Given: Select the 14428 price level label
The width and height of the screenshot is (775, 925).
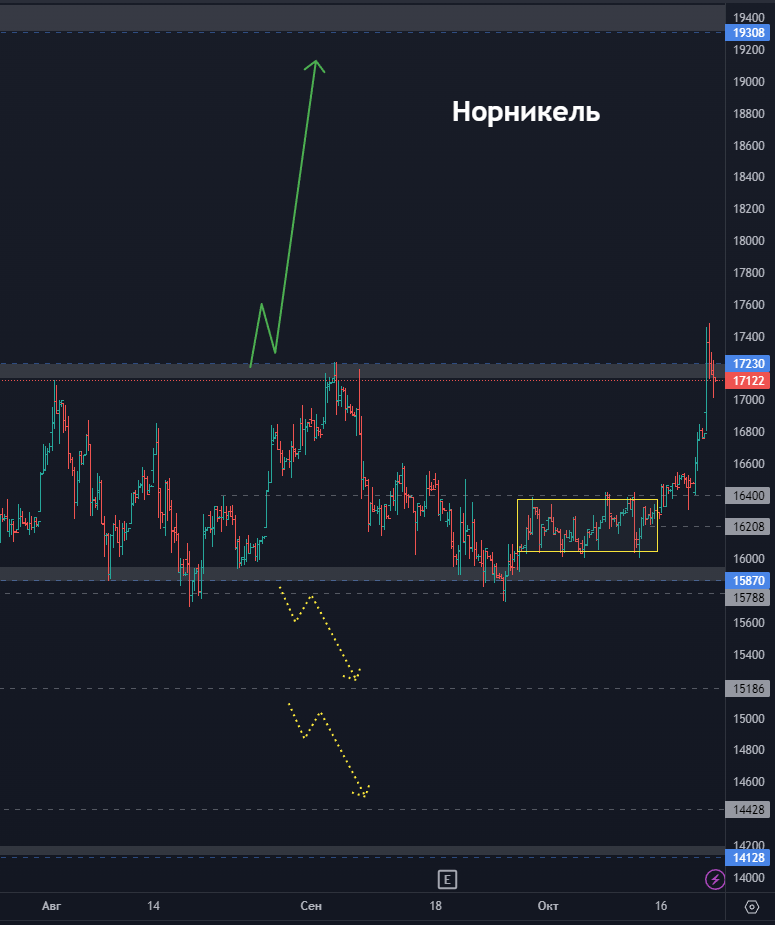Looking at the screenshot, I should point(748,809).
